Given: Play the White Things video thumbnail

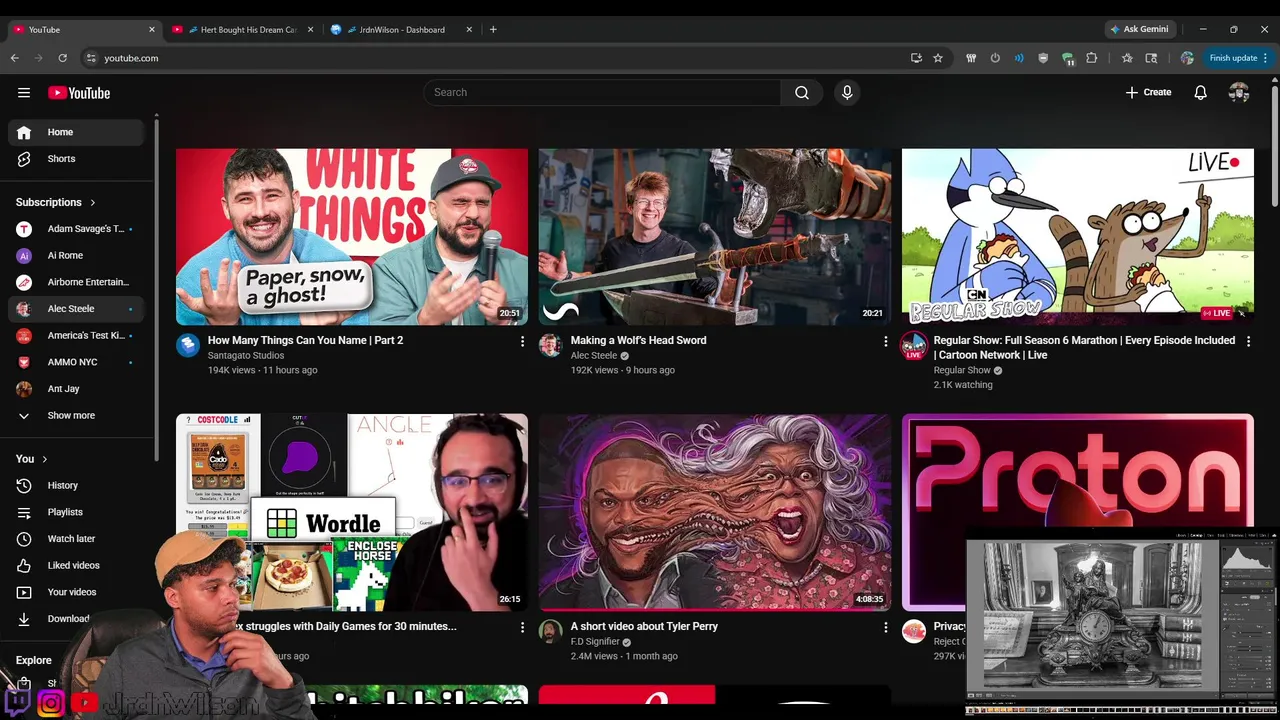Looking at the screenshot, I should pyautogui.click(x=352, y=237).
